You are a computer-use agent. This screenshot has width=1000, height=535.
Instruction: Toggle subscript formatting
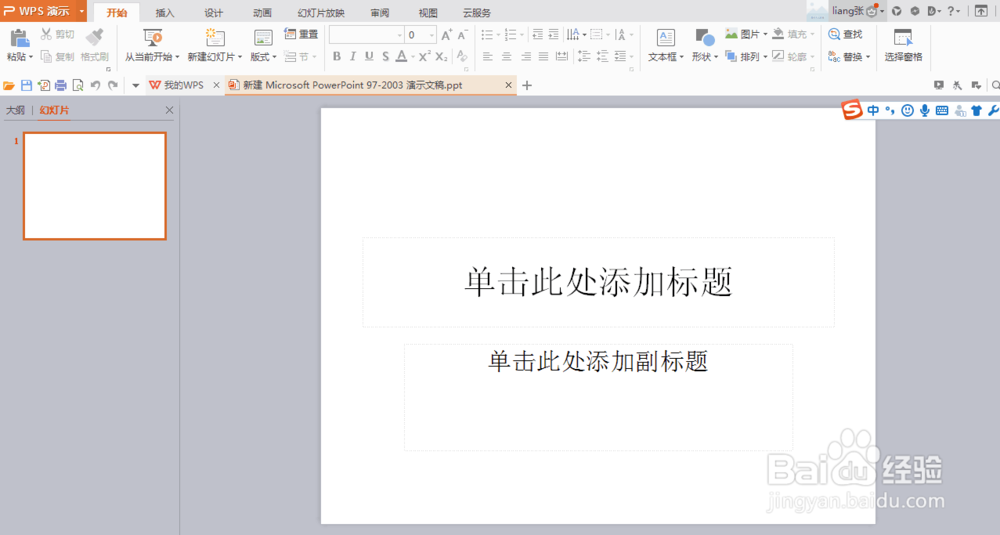coord(441,57)
